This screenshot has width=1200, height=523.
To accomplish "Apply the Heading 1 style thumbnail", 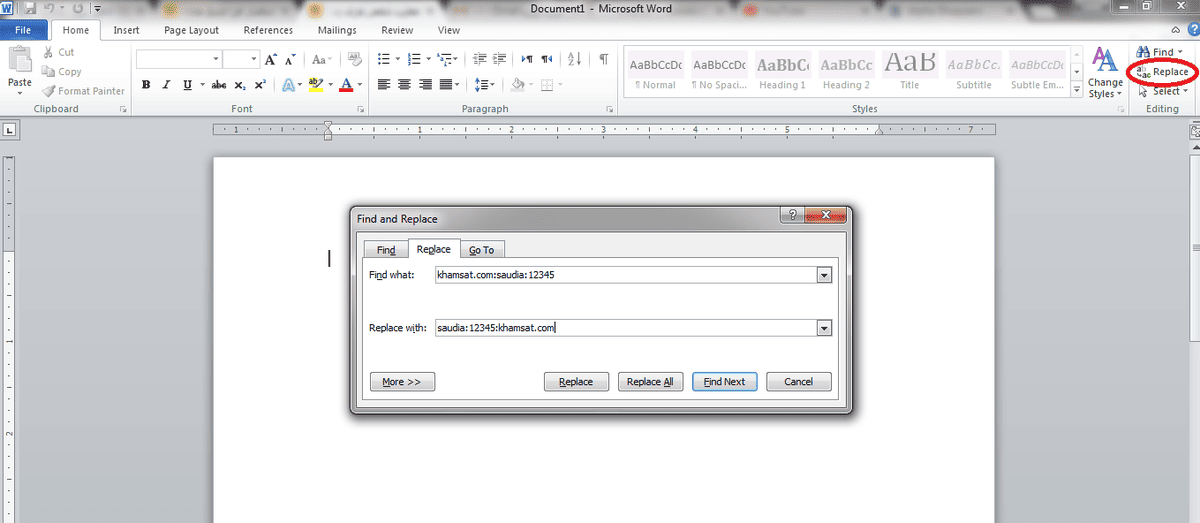I will [782, 70].
